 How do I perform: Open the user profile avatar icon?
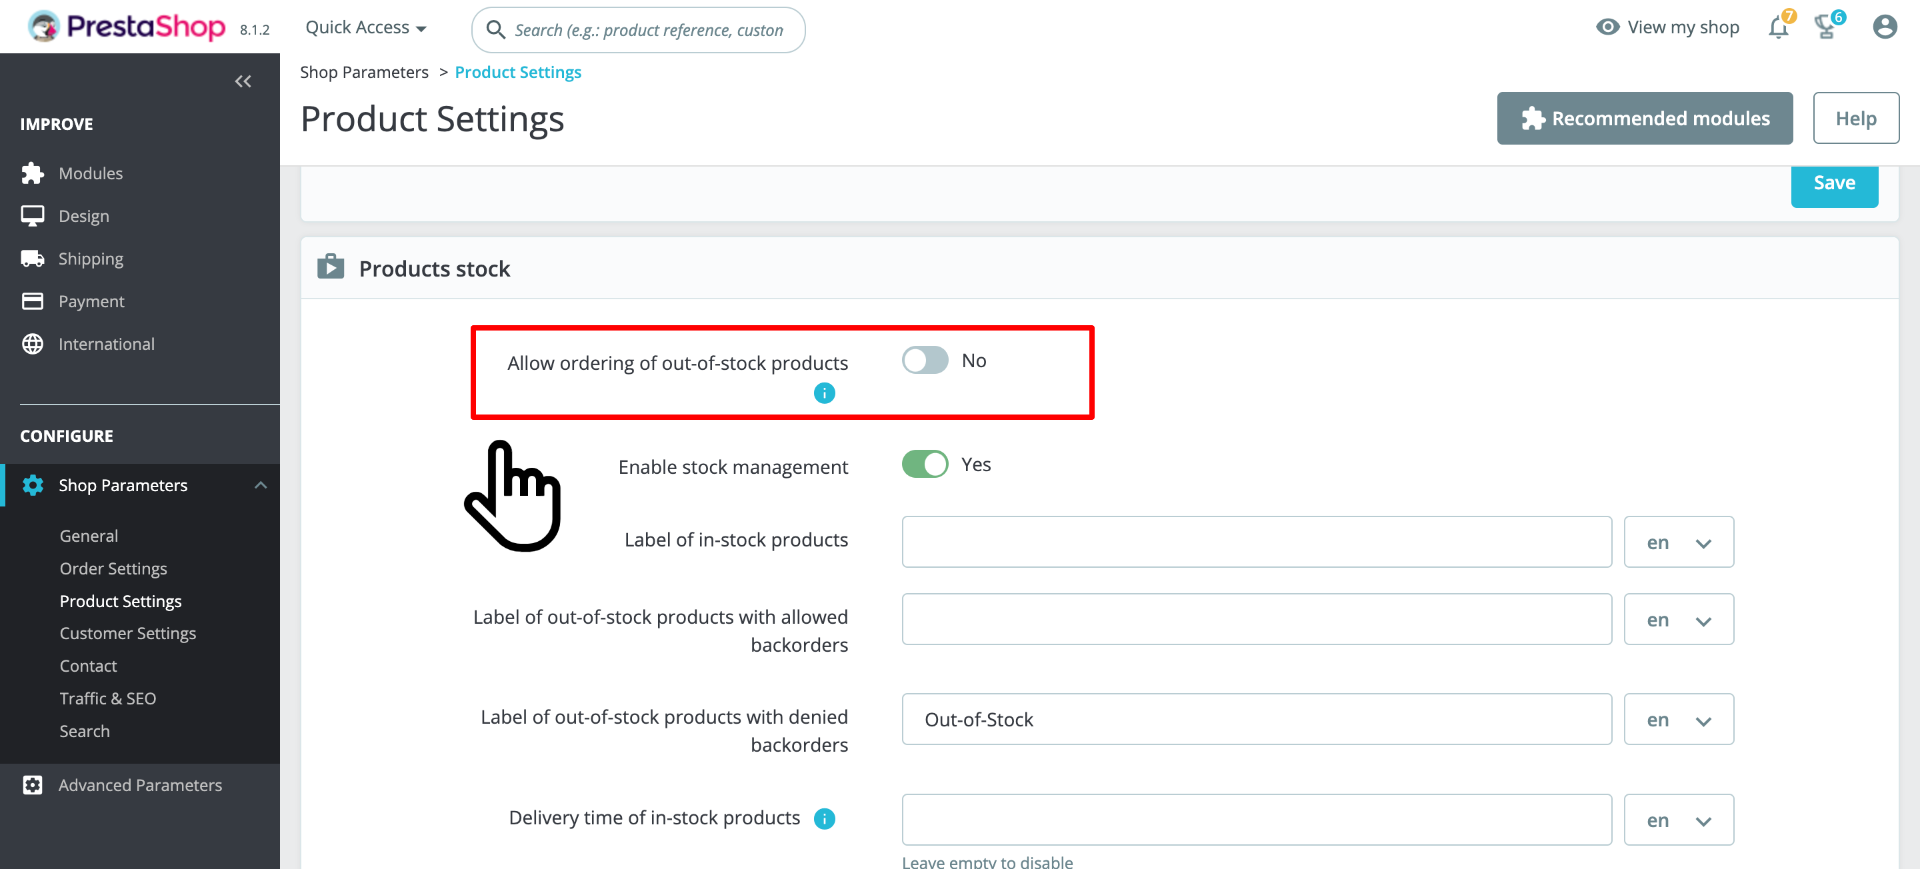tap(1885, 27)
